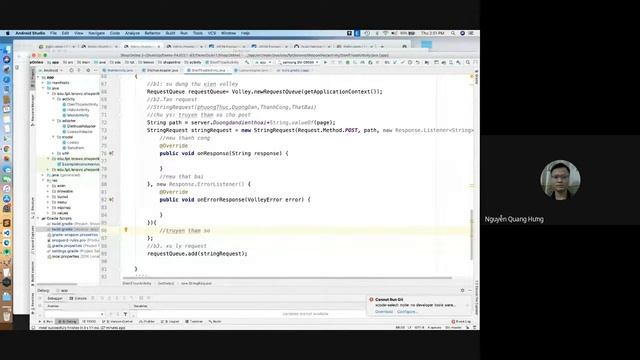640x360 pixels.
Task: Click override gutter icon beside onErrorResponse
Action: [x=111, y=200]
